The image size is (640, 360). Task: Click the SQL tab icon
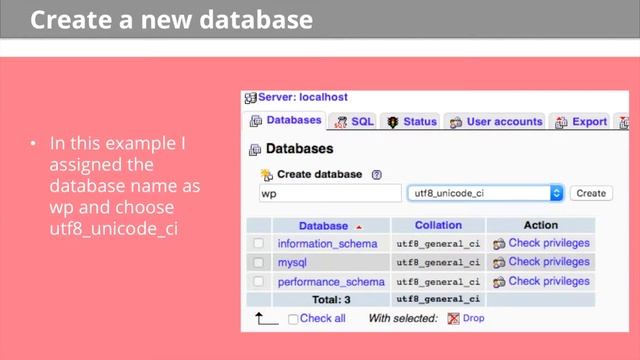340,122
